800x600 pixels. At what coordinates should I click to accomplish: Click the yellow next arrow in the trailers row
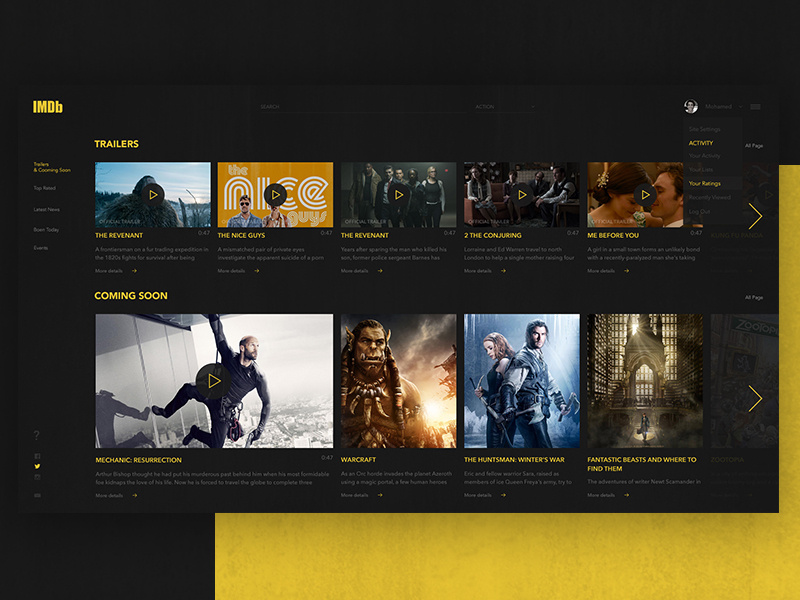757,215
